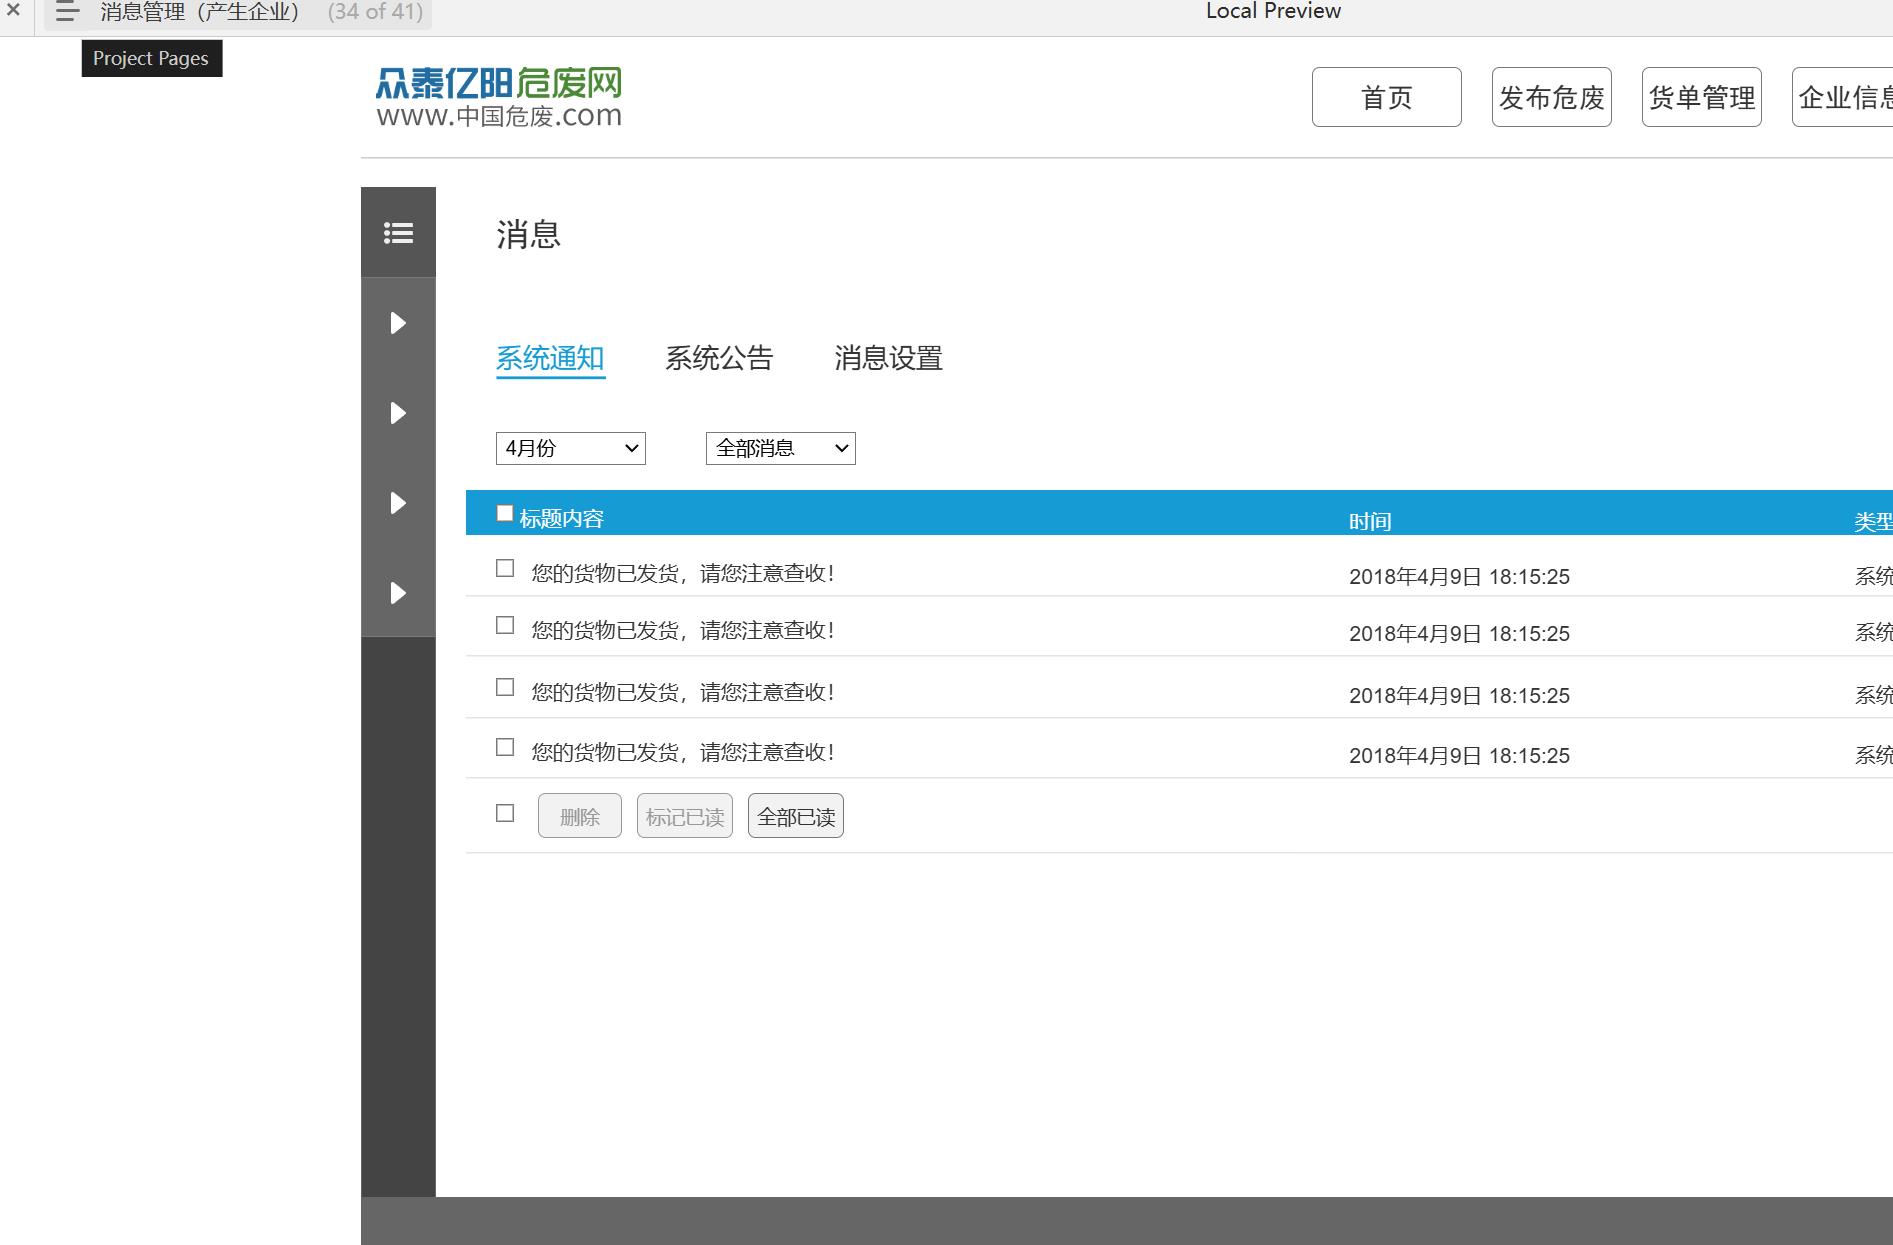Viewport: 1893px width, 1245px height.
Task: Click the Local Preview title text
Action: click(x=1273, y=11)
